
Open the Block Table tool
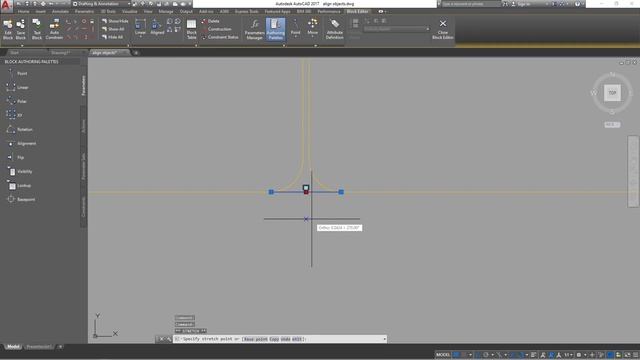(191, 29)
